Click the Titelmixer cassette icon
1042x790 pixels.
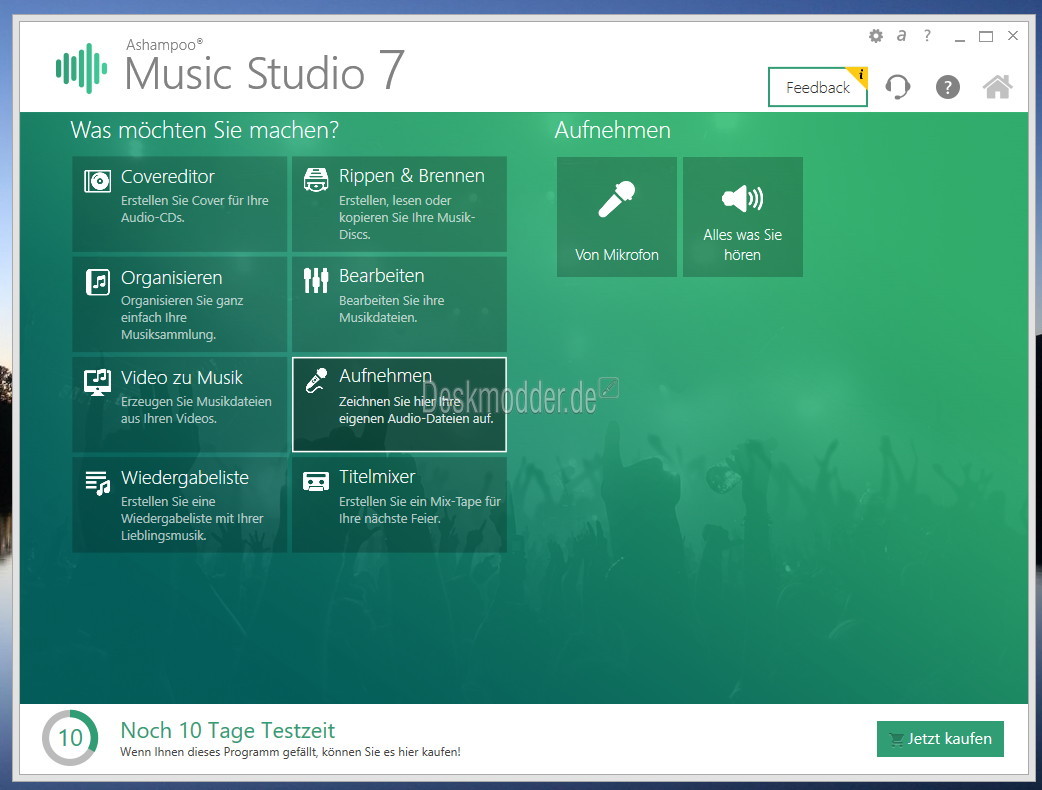(316, 481)
